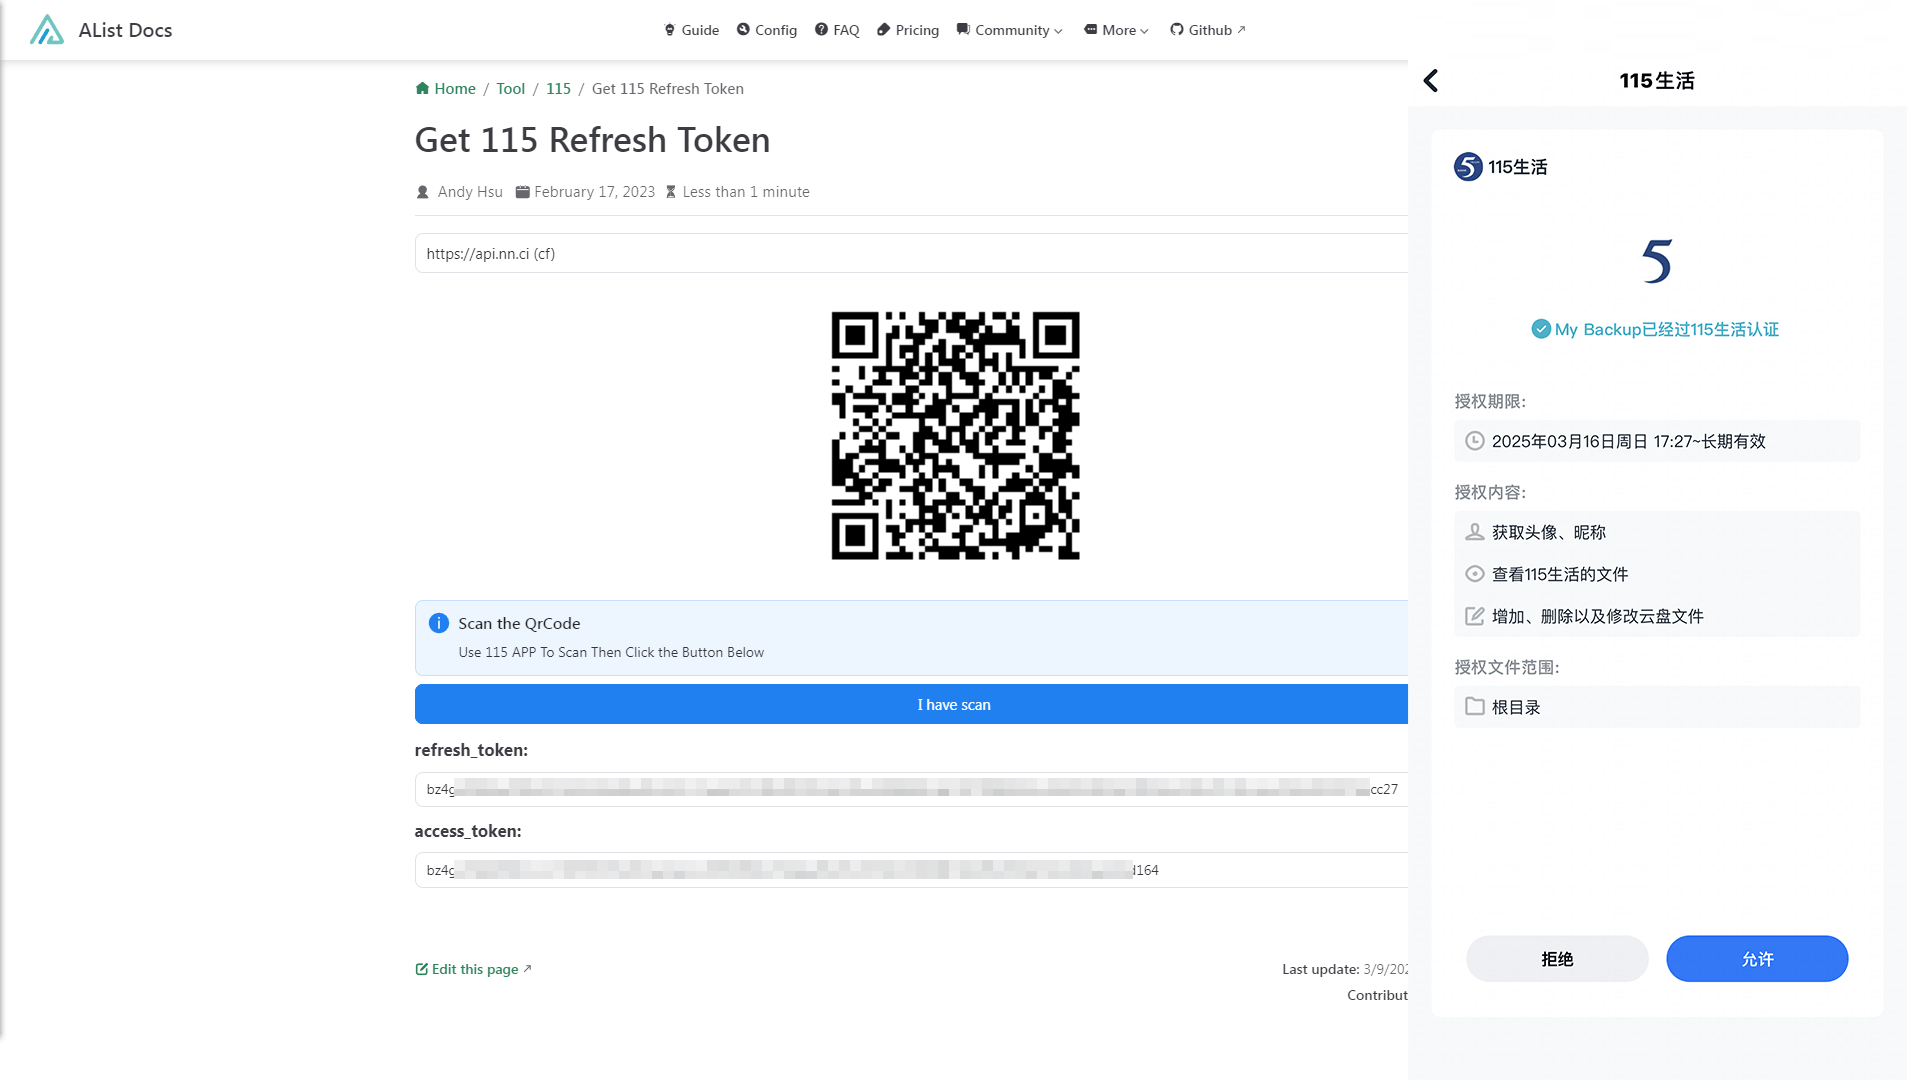Focus the access_token field
The image size is (1907, 1080).
coord(911,870)
